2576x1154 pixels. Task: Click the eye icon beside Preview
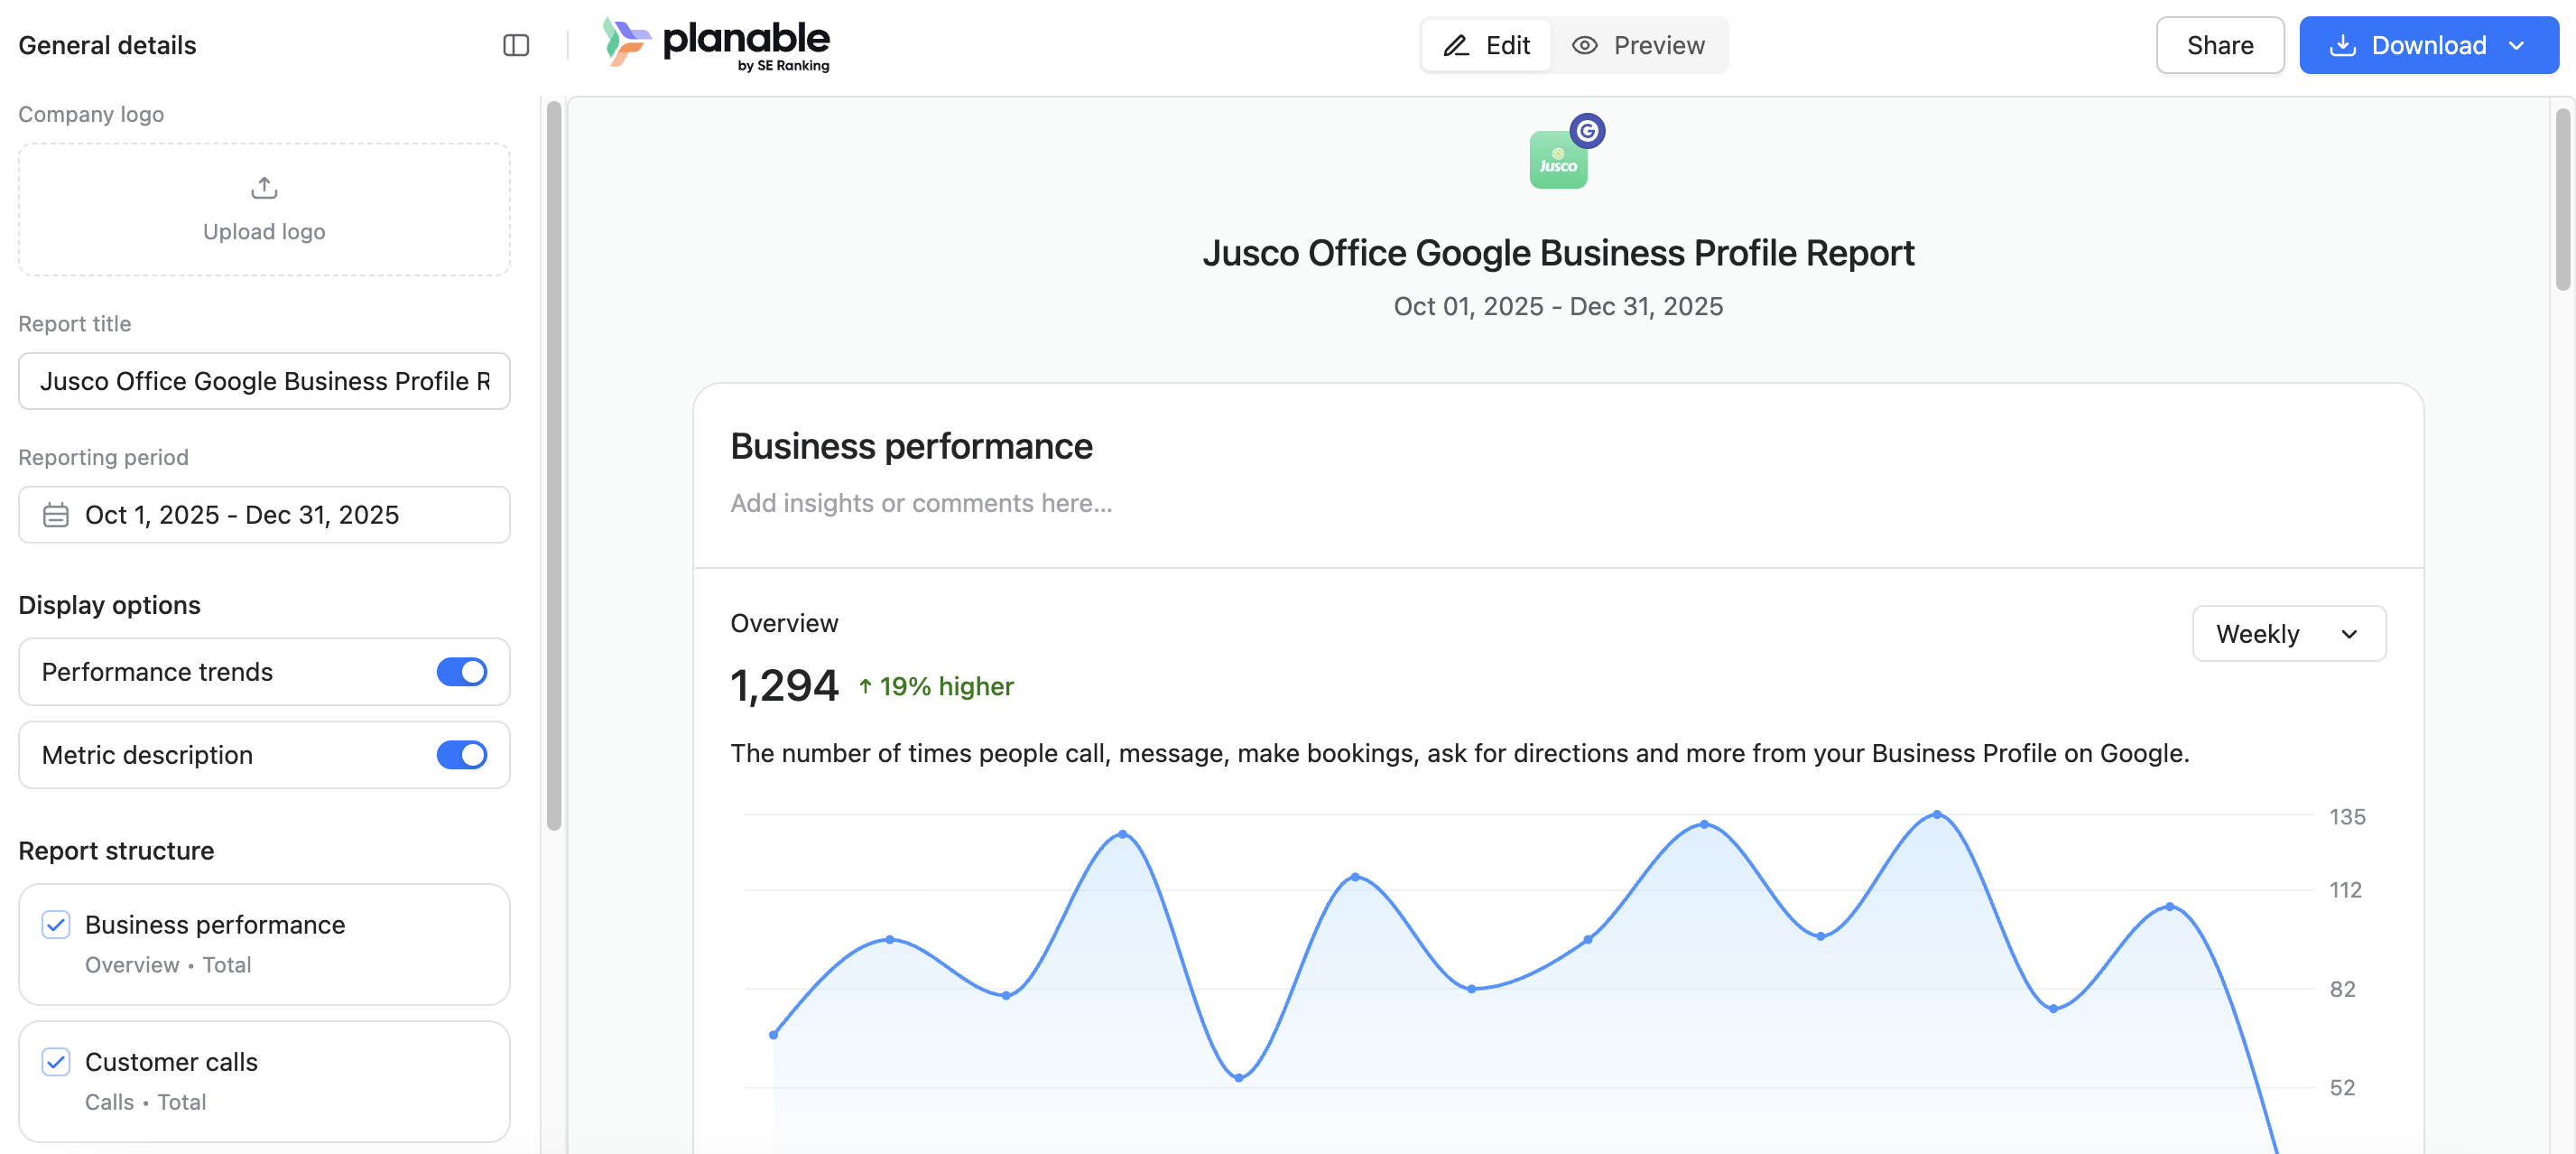tap(1585, 45)
